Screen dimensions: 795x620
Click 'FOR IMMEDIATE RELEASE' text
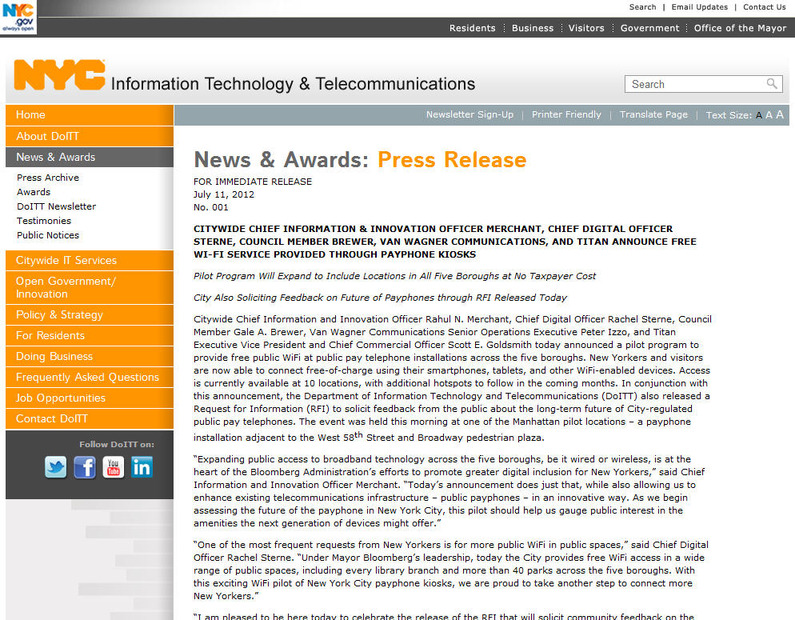tap(252, 181)
